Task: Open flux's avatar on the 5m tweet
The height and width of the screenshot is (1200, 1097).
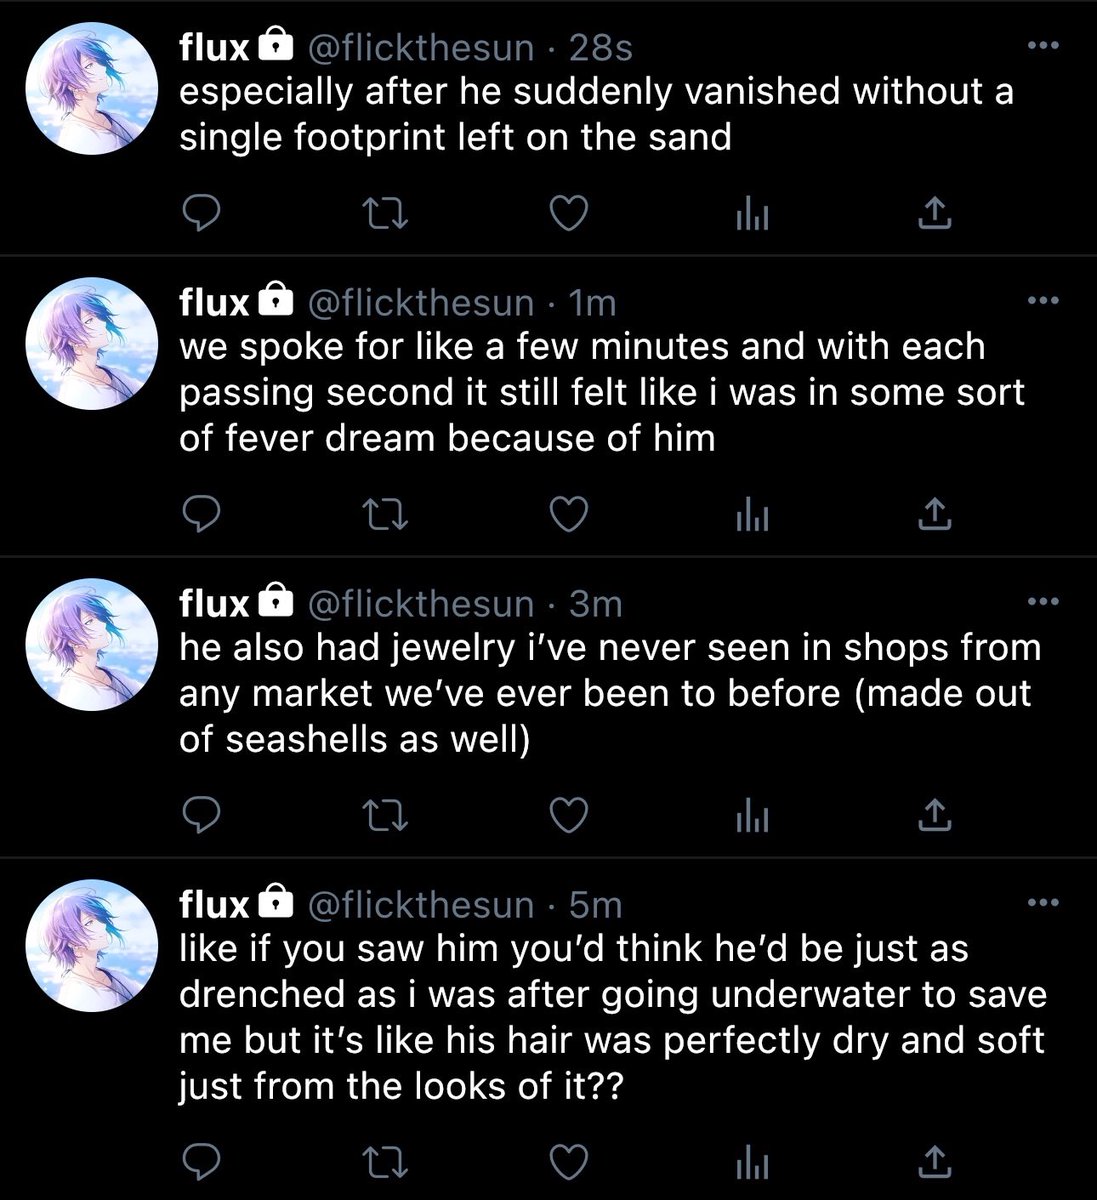Action: tap(91, 946)
